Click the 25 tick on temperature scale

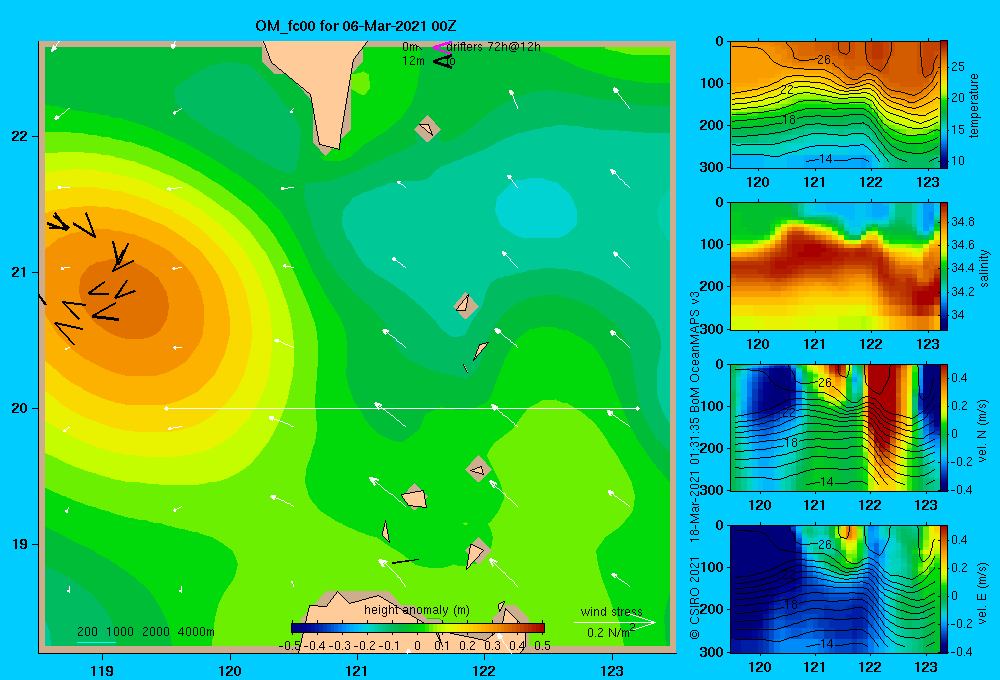(x=958, y=66)
